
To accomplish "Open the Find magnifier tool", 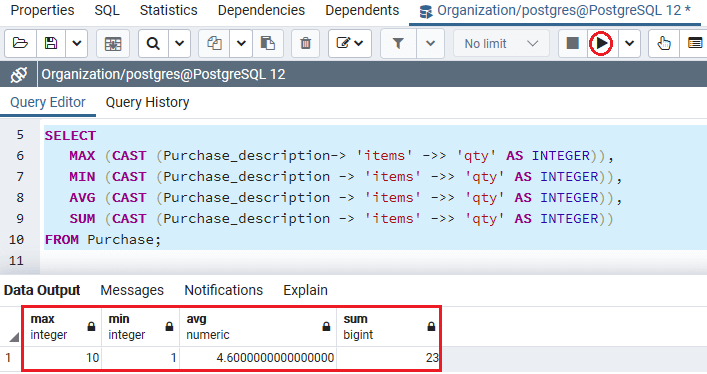I will tap(153, 43).
